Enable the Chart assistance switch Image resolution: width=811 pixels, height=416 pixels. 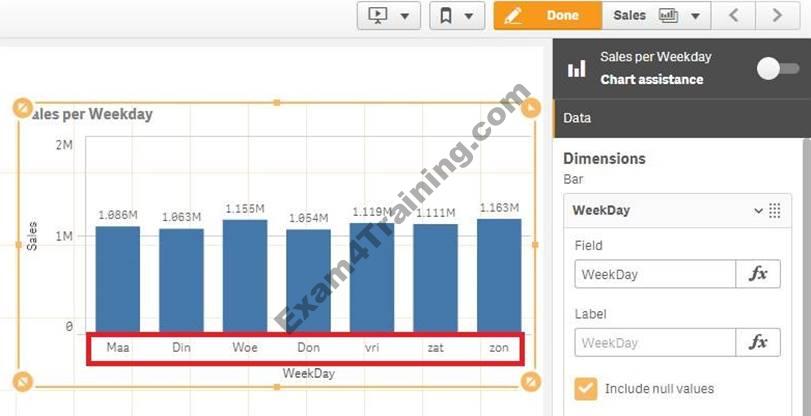tap(778, 69)
